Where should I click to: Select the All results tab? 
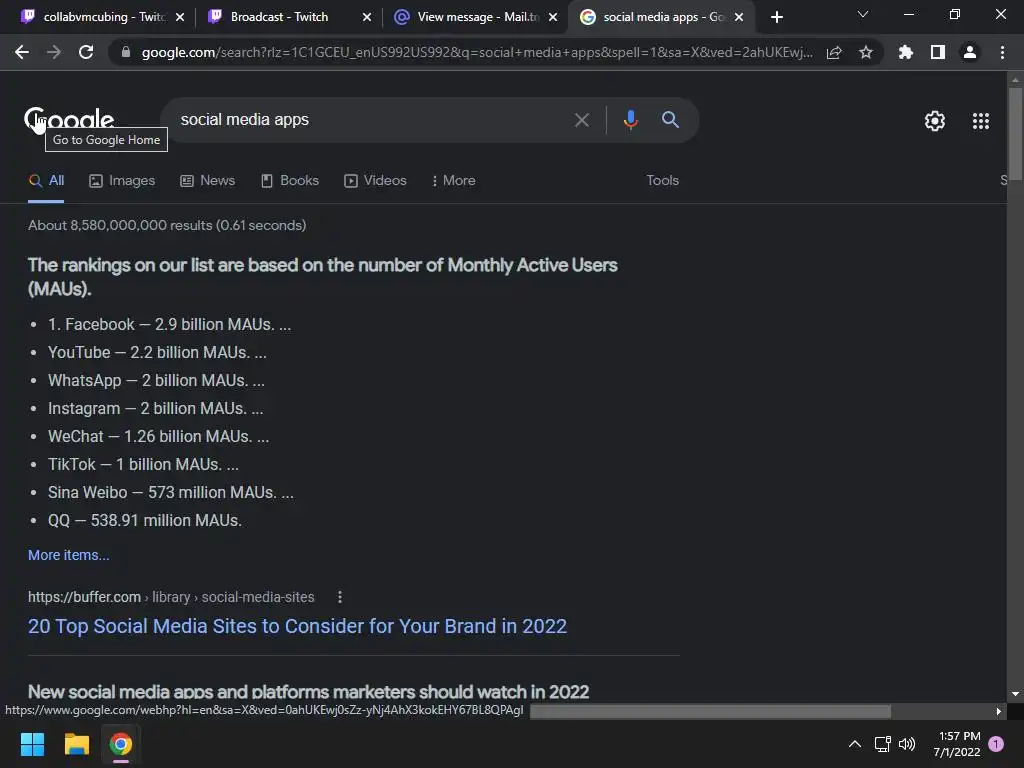pos(46,181)
